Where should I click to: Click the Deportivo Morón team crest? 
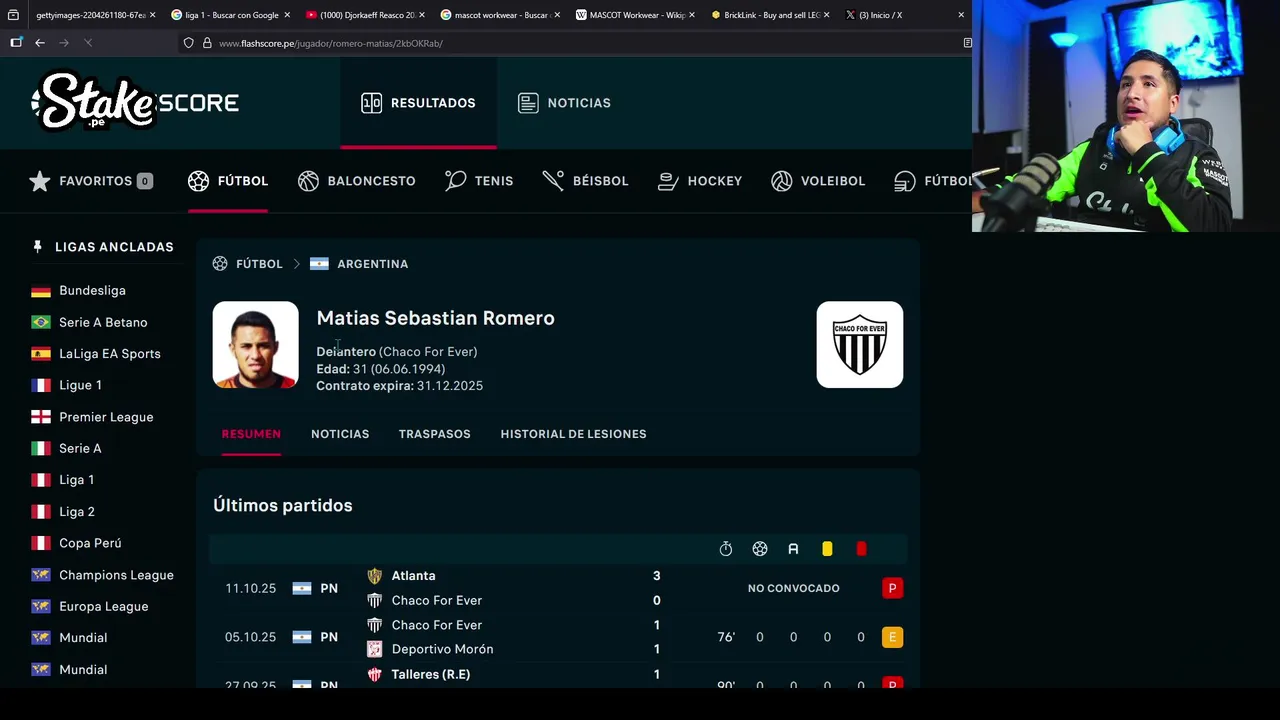click(374, 649)
